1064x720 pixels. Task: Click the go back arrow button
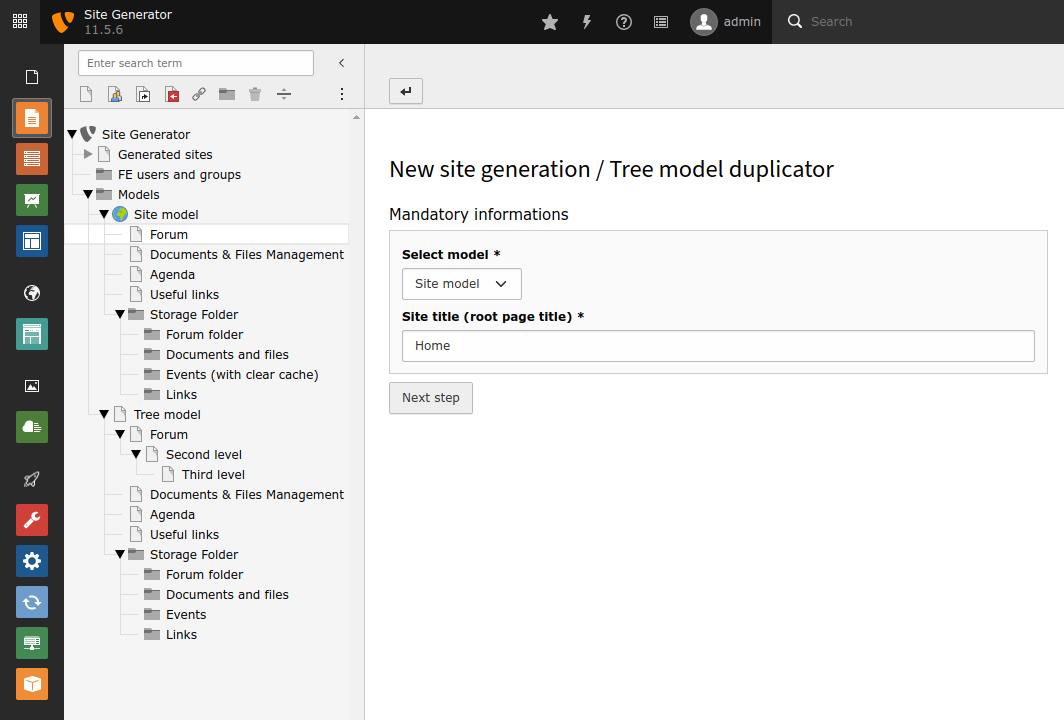[x=406, y=91]
